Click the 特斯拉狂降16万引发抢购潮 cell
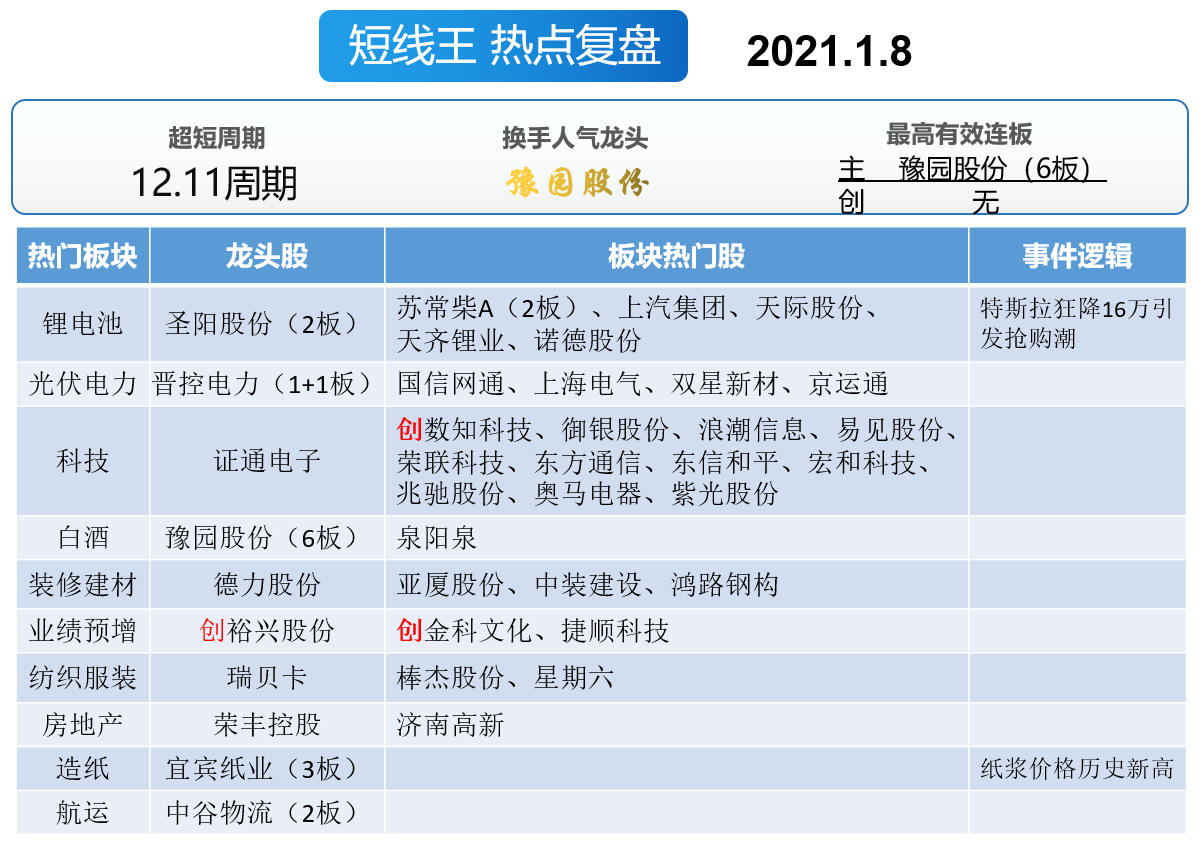The width and height of the screenshot is (1199, 846). point(1077,324)
